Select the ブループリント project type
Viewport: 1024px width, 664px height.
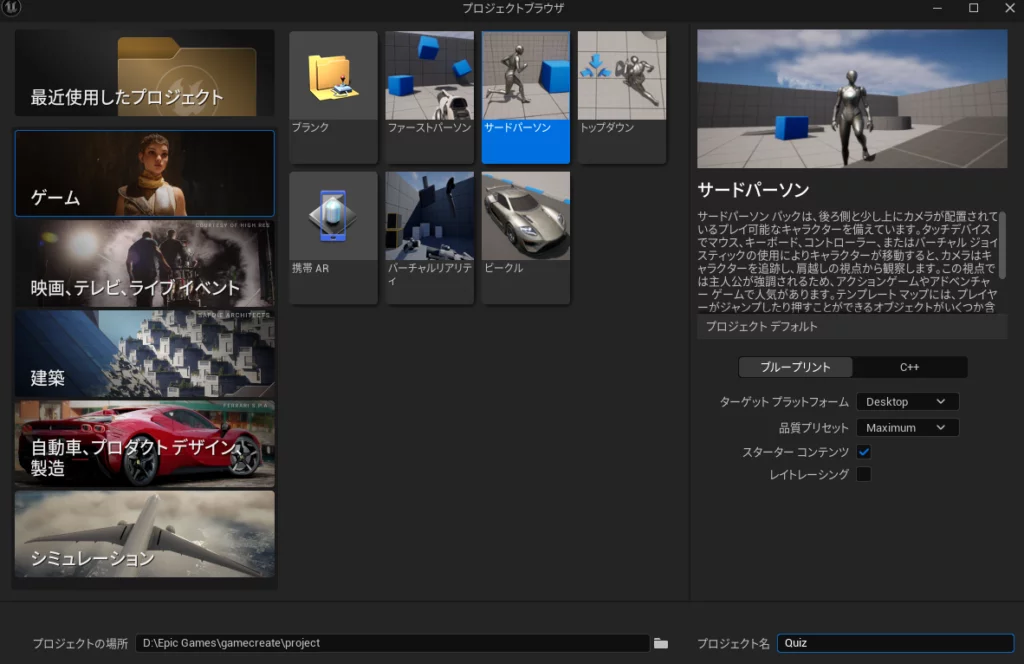click(x=795, y=367)
